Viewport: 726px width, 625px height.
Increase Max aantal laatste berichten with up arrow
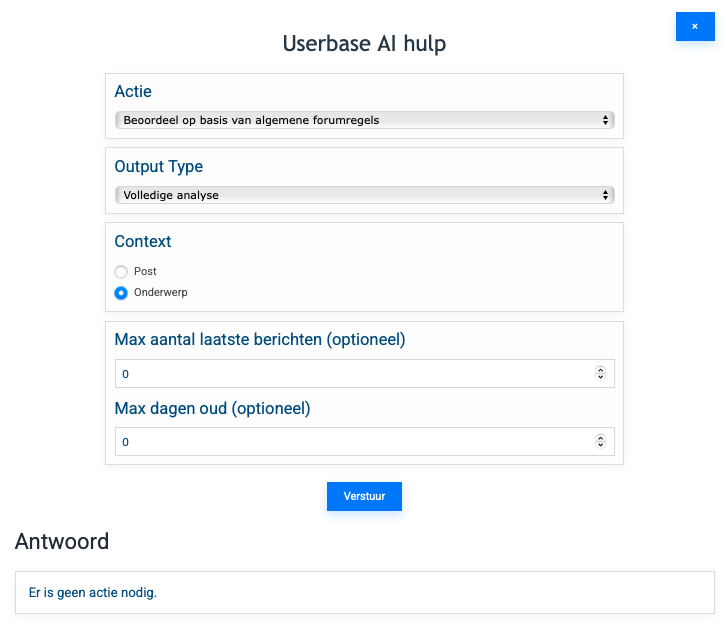point(600,370)
